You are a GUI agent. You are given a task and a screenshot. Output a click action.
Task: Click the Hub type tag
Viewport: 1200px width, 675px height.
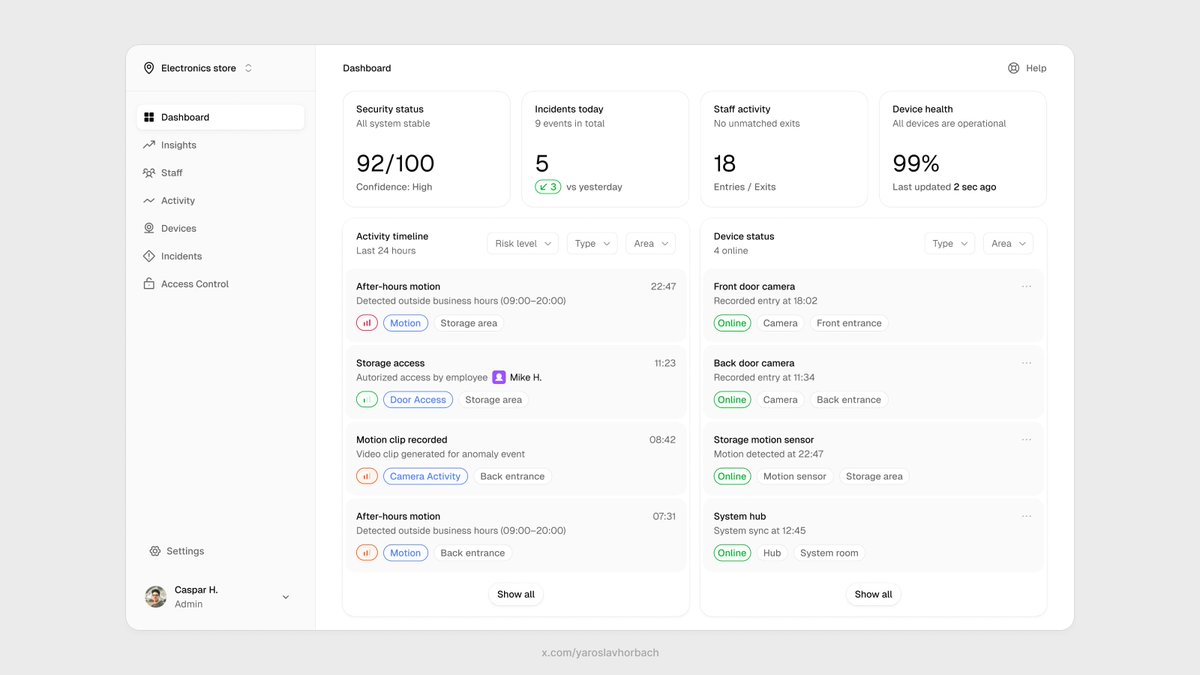pyautogui.click(x=772, y=552)
